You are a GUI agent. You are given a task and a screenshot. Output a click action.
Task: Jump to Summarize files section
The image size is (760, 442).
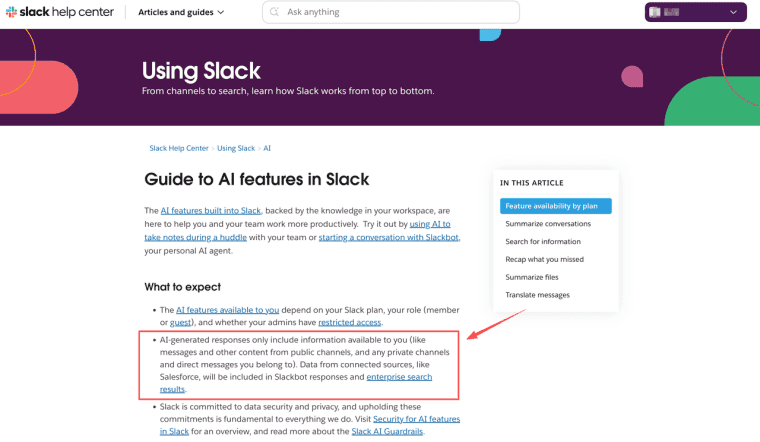click(x=532, y=277)
